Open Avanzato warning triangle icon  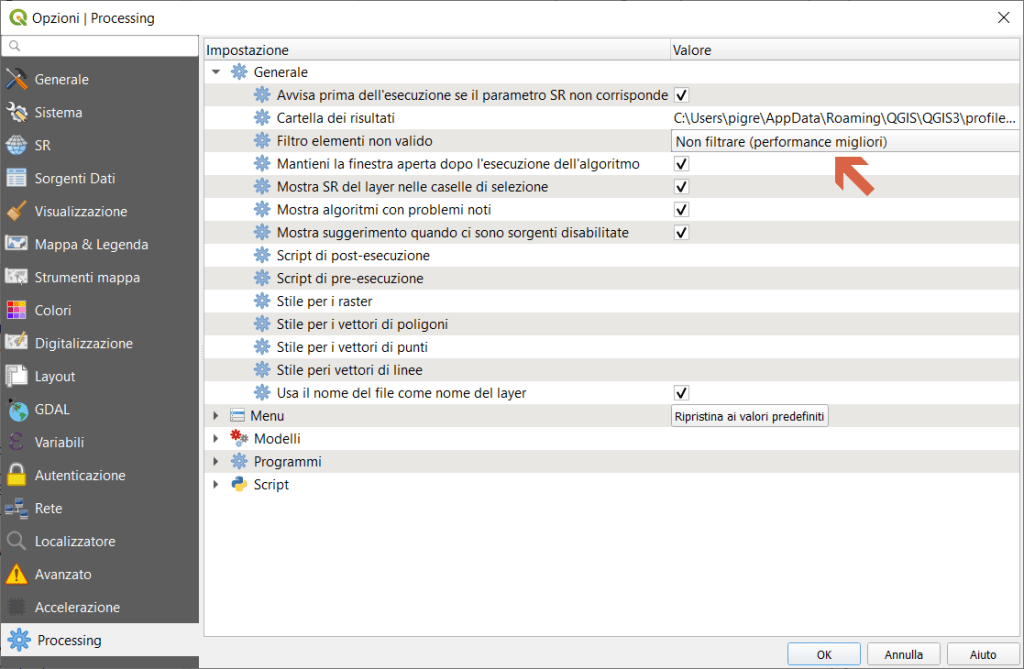pos(17,575)
